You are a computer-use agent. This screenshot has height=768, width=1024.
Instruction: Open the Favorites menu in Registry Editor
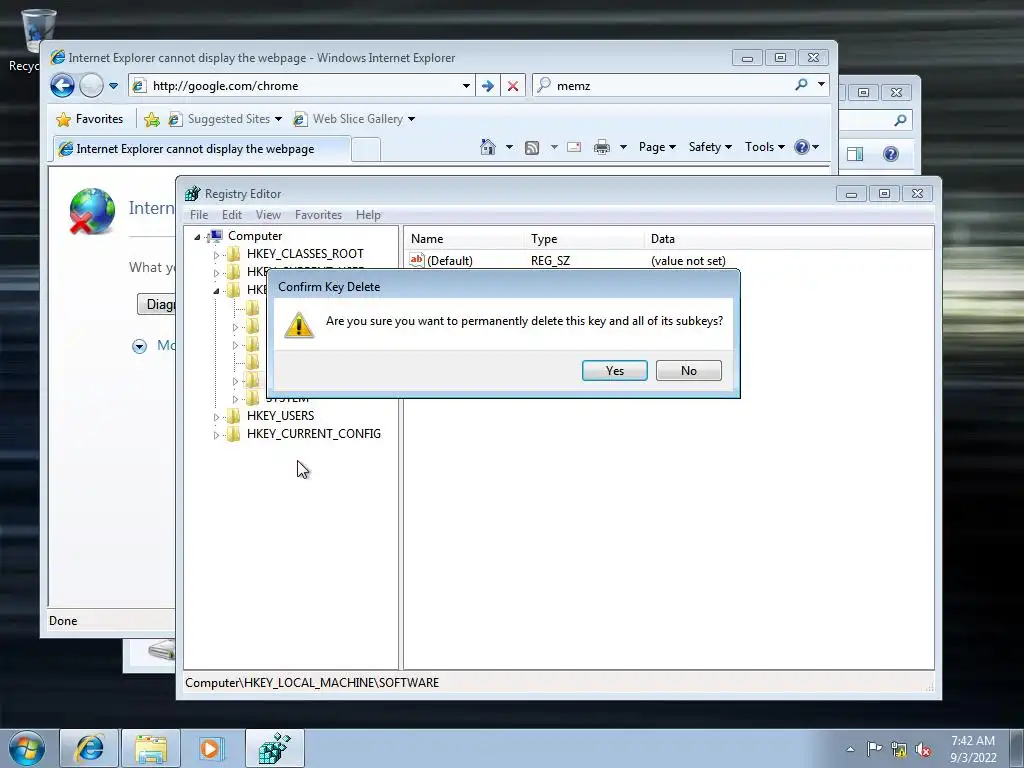tap(318, 215)
